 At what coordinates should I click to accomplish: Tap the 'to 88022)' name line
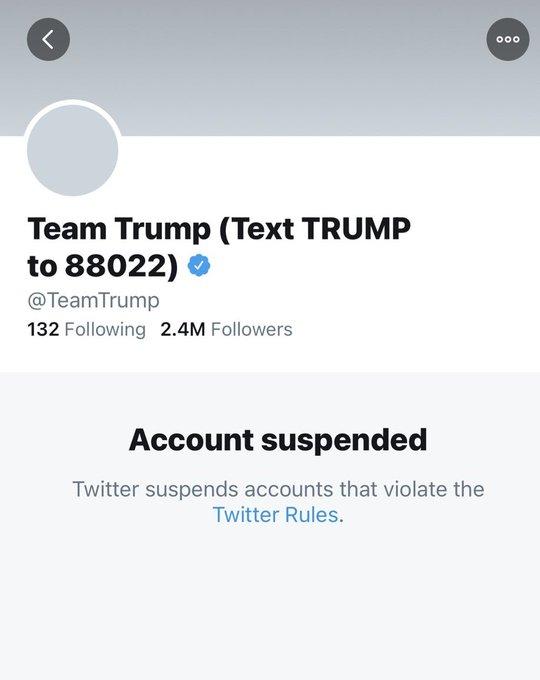click(x=103, y=265)
